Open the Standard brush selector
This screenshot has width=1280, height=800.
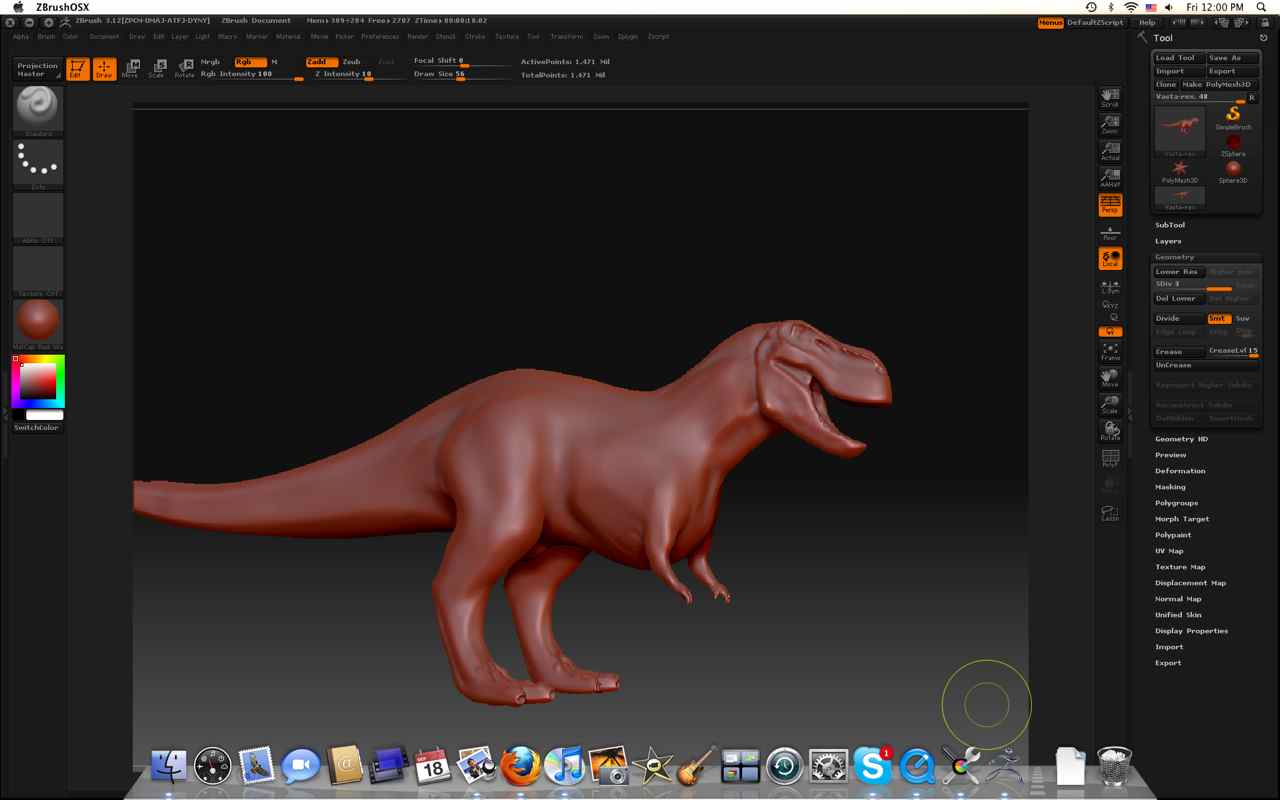coord(38,111)
